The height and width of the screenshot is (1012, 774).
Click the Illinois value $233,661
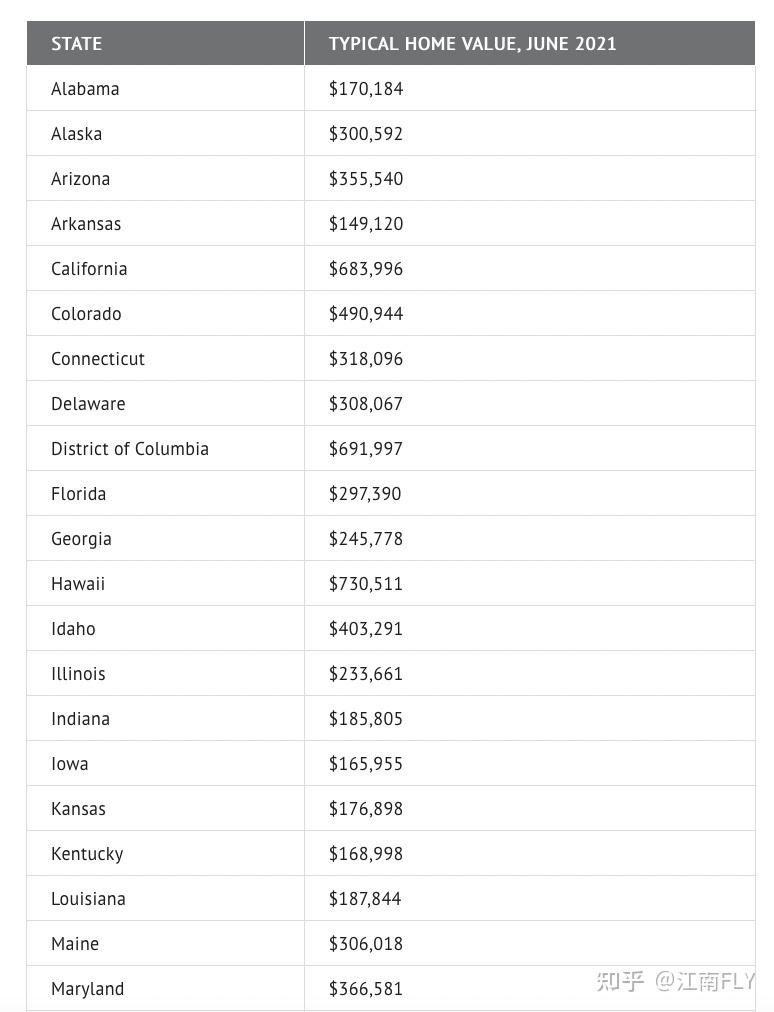click(366, 674)
